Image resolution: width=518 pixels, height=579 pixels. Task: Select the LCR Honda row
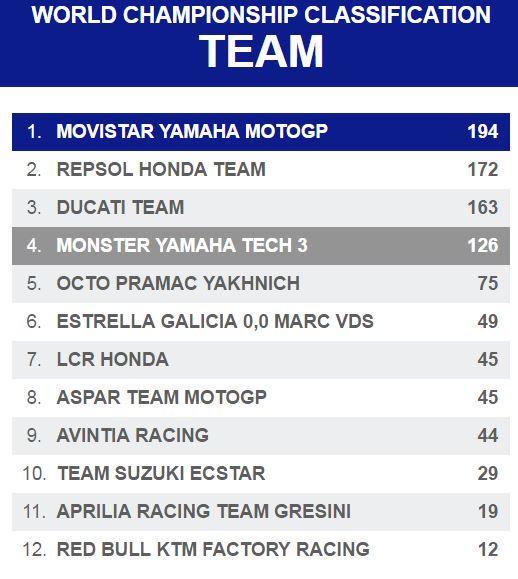coord(261,360)
